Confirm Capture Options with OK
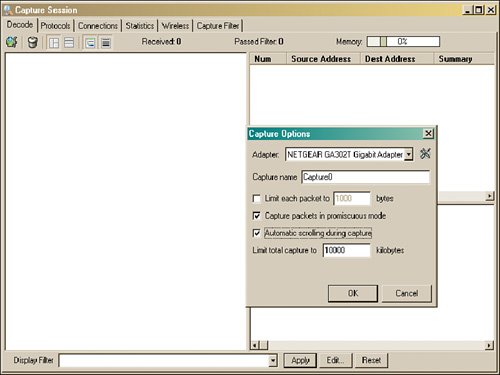 tap(353, 293)
